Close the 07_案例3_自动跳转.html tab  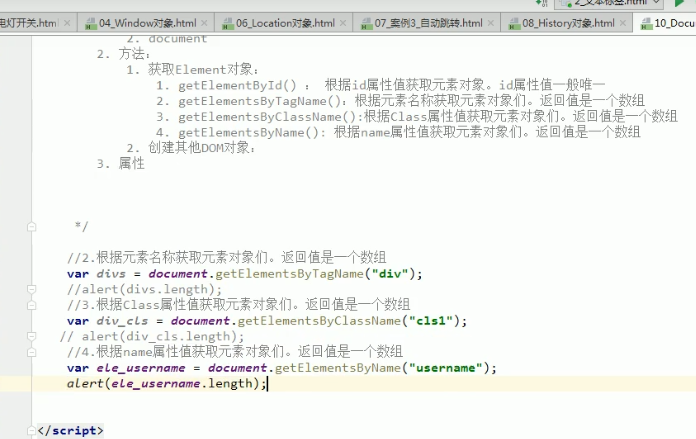[x=490, y=23]
